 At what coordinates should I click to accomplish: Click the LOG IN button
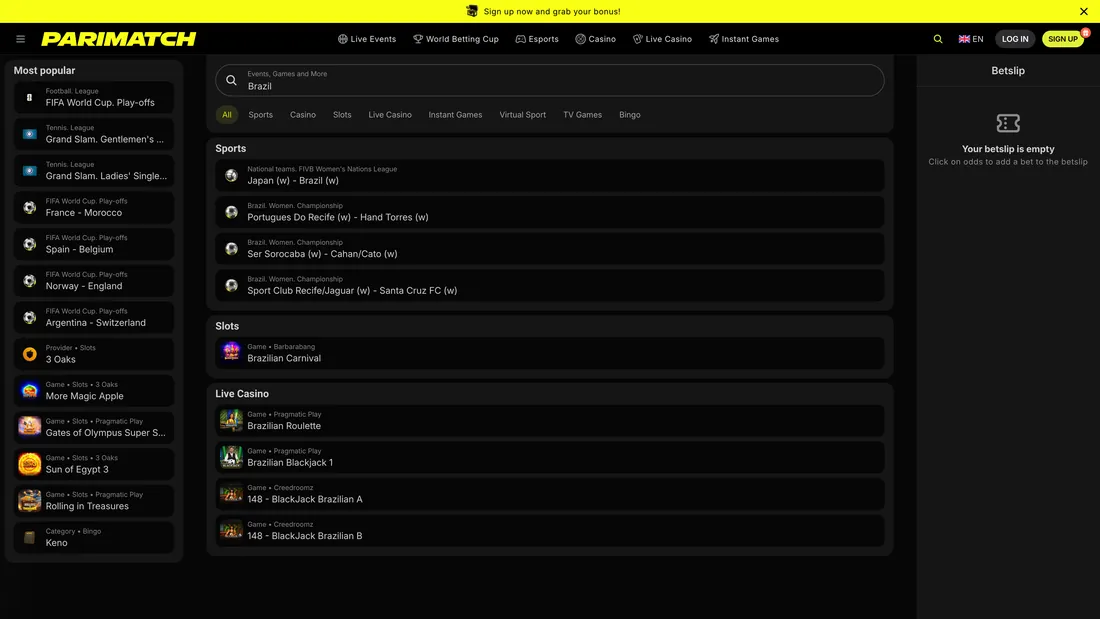[x=1015, y=39]
